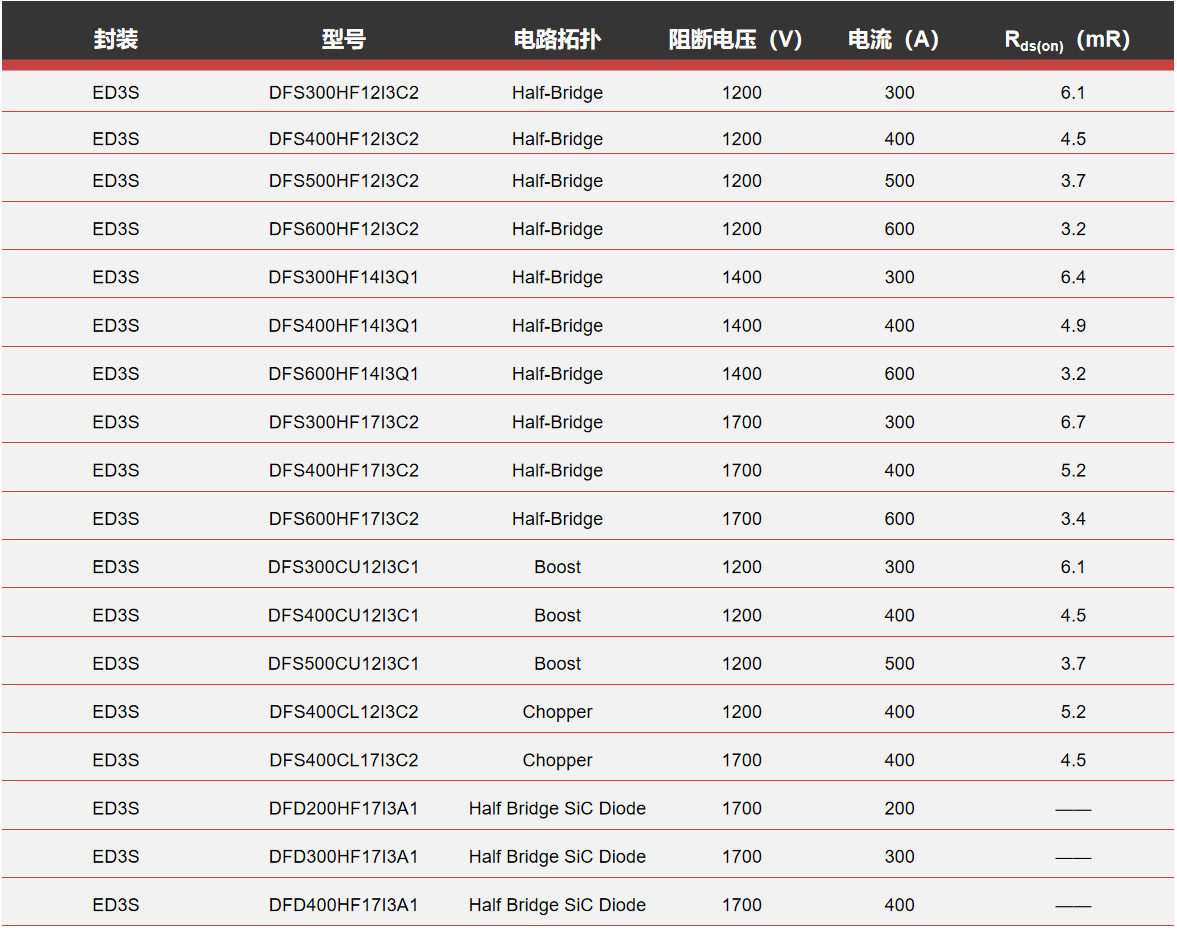The image size is (1177, 930).
Task: Select model DFS300HF17I3C2
Action: click(344, 422)
